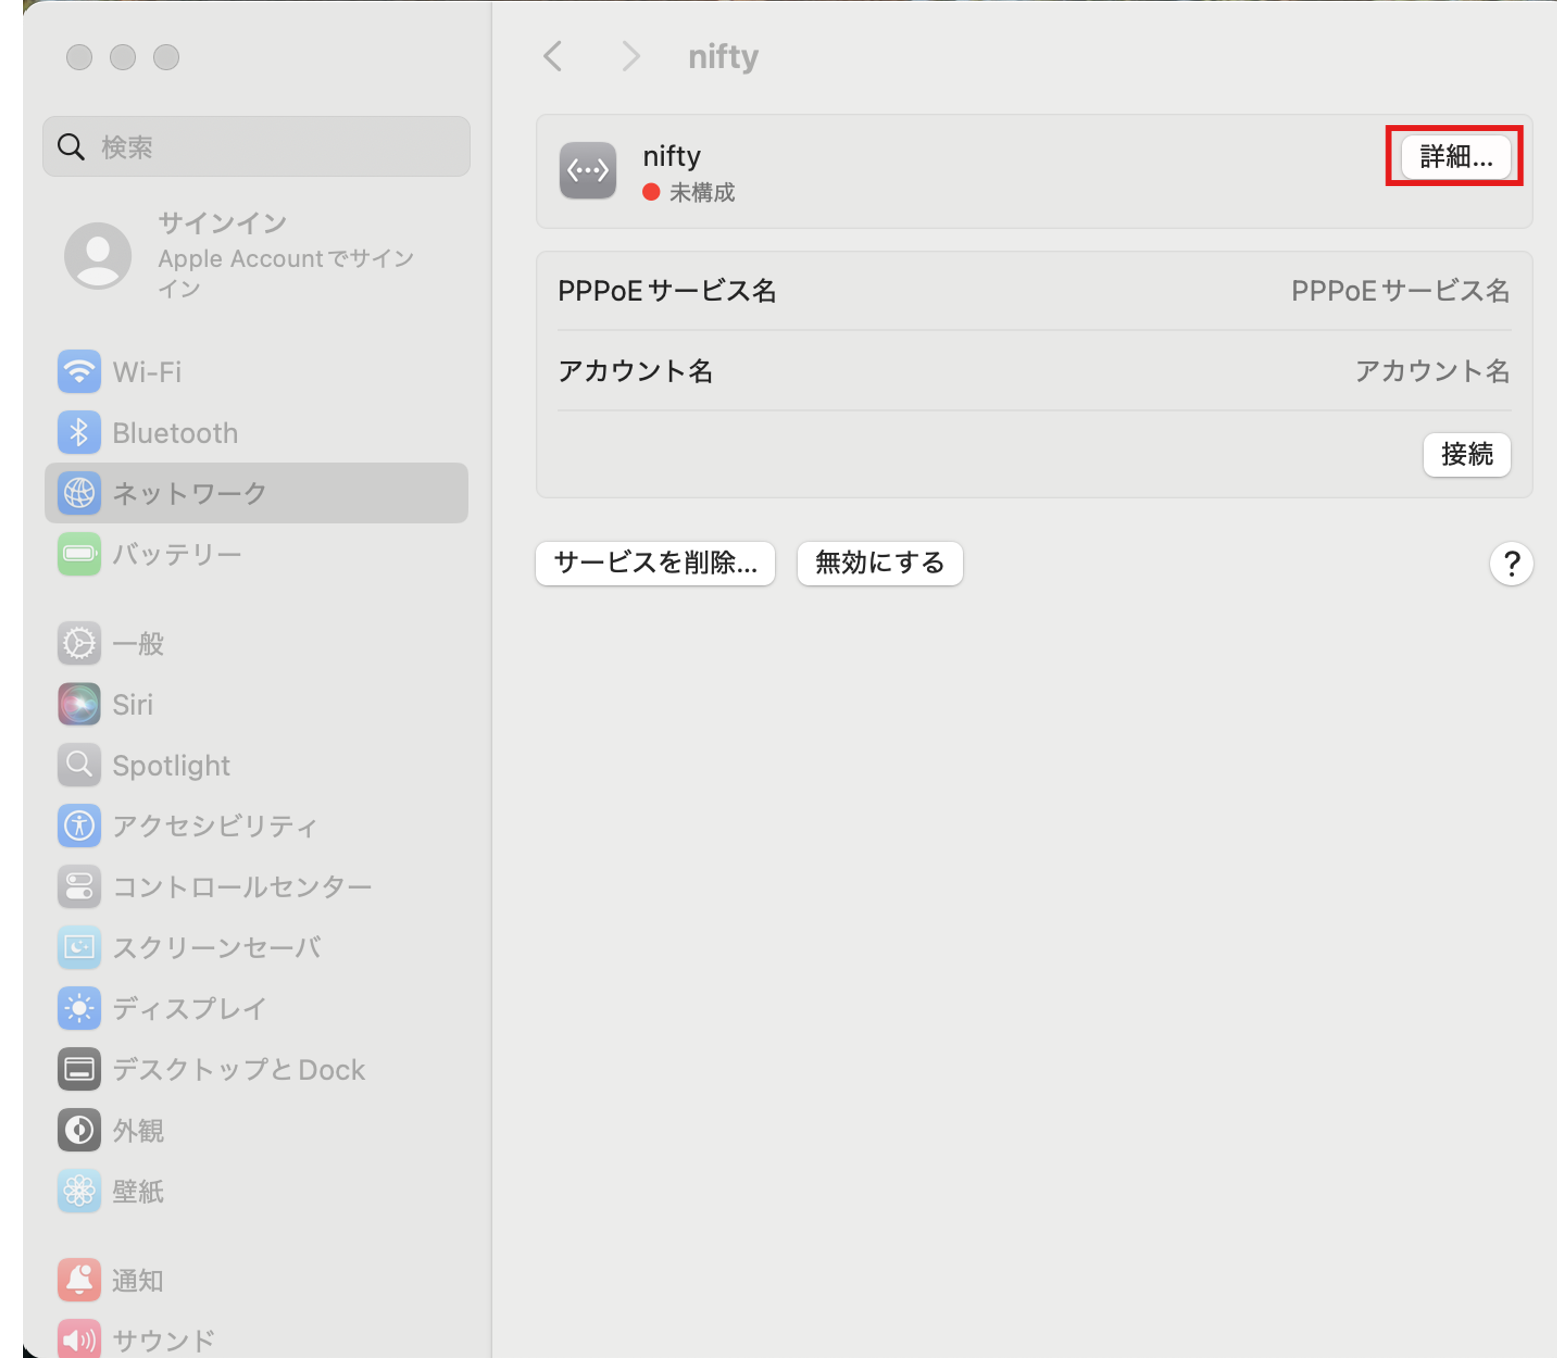Click the コントロールセンター icon
This screenshot has height=1358, width=1557.
[x=79, y=887]
